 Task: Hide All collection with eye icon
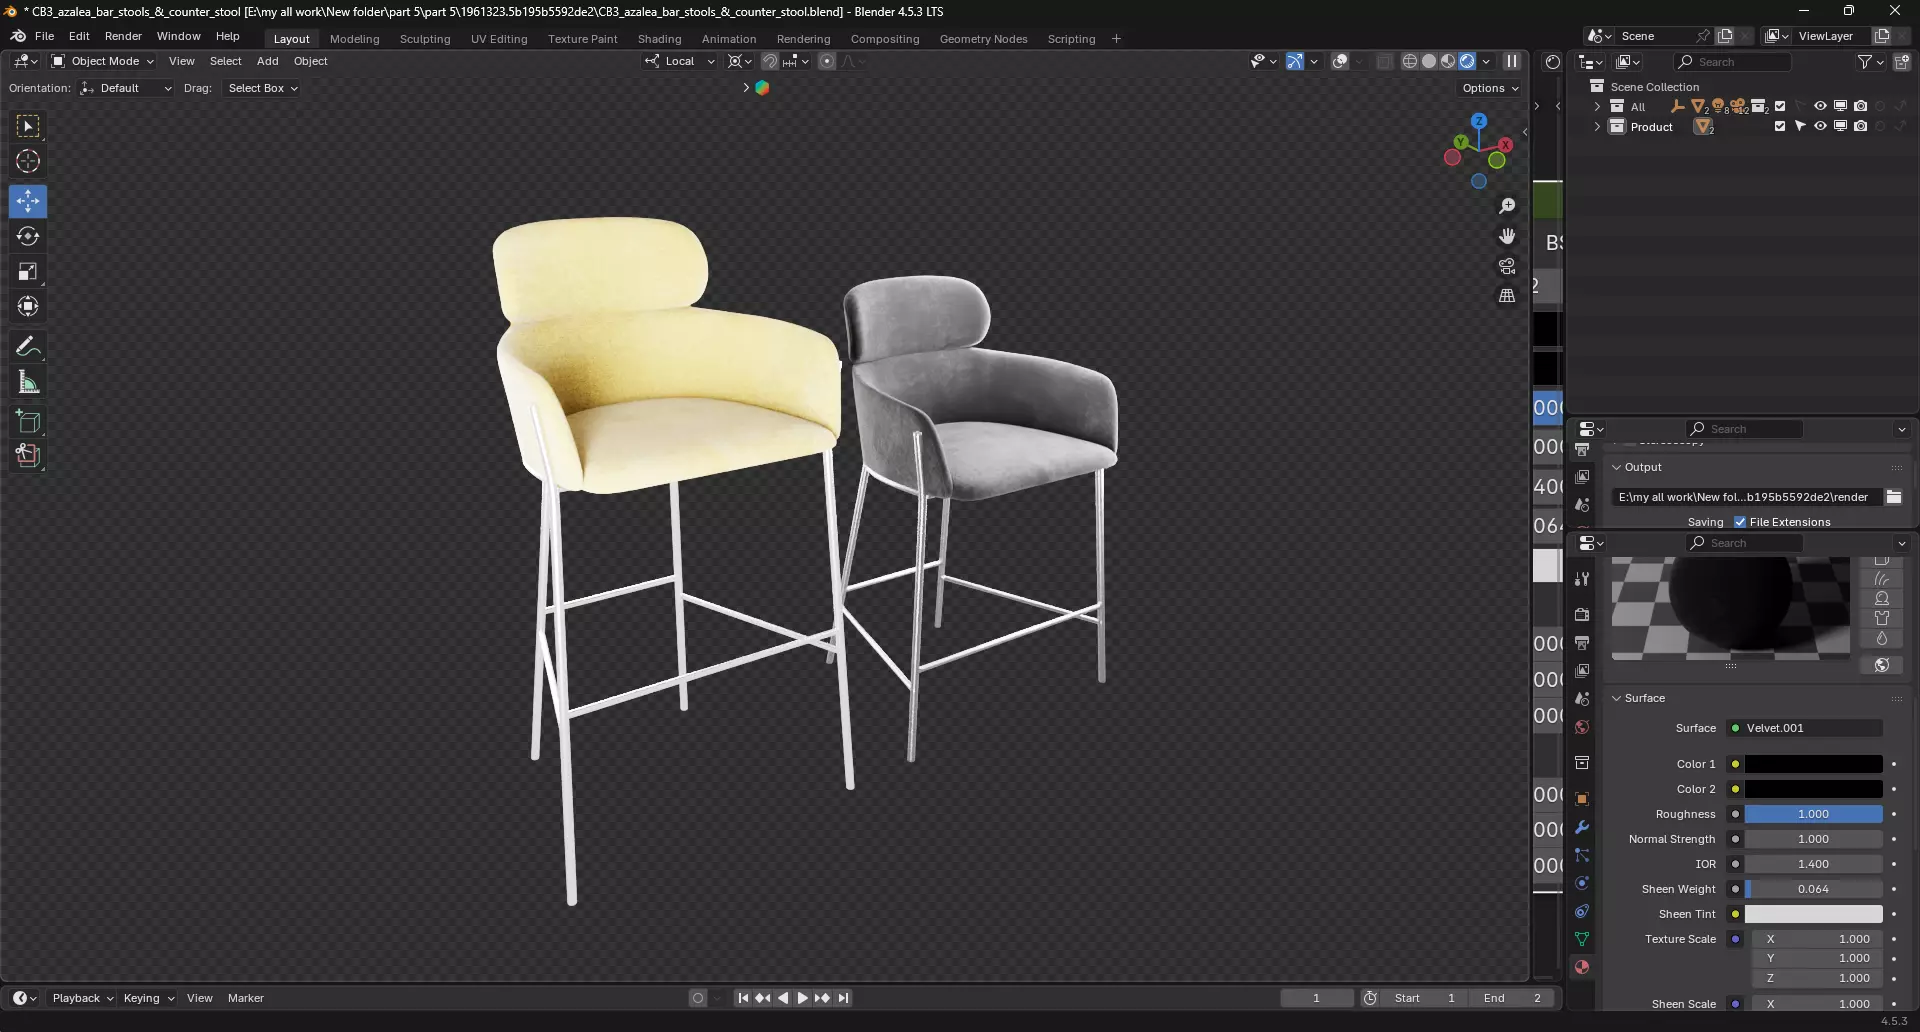tap(1820, 106)
